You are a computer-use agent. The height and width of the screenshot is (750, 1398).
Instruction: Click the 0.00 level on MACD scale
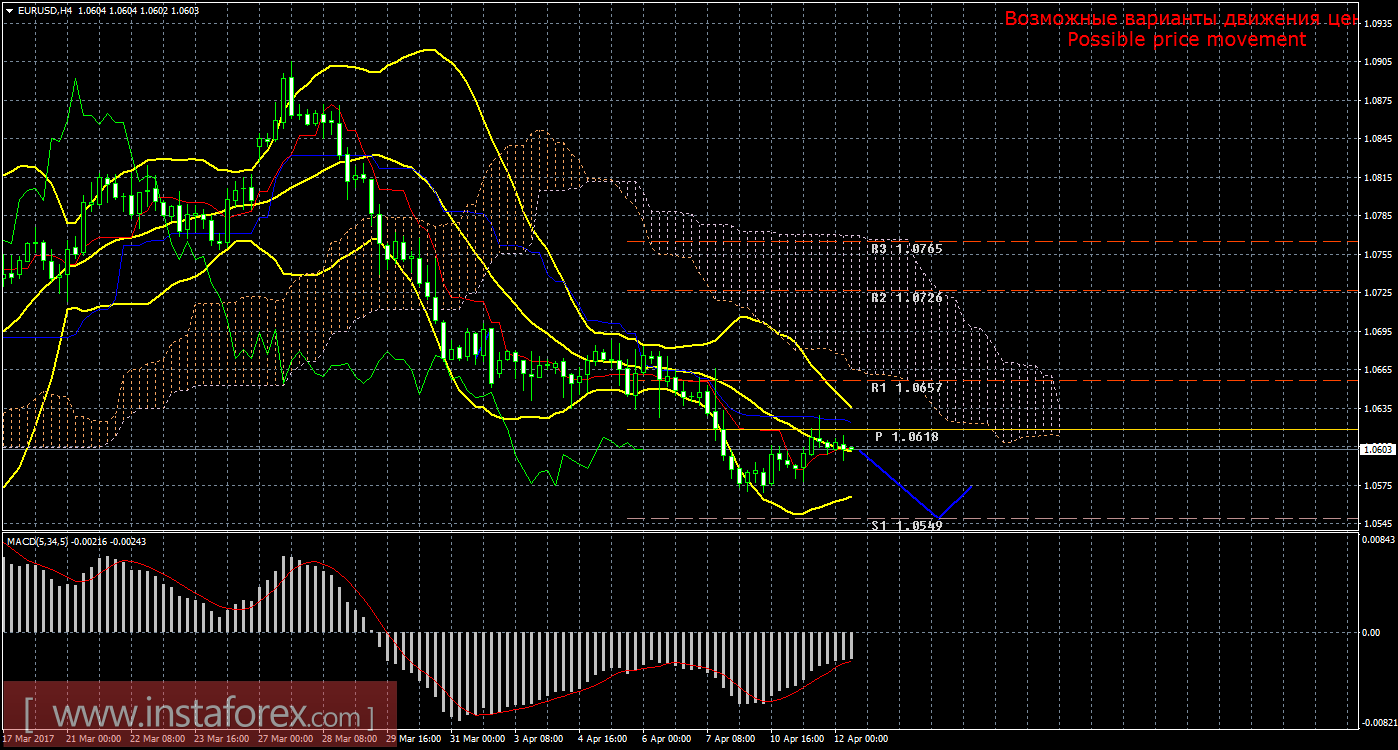click(1374, 632)
